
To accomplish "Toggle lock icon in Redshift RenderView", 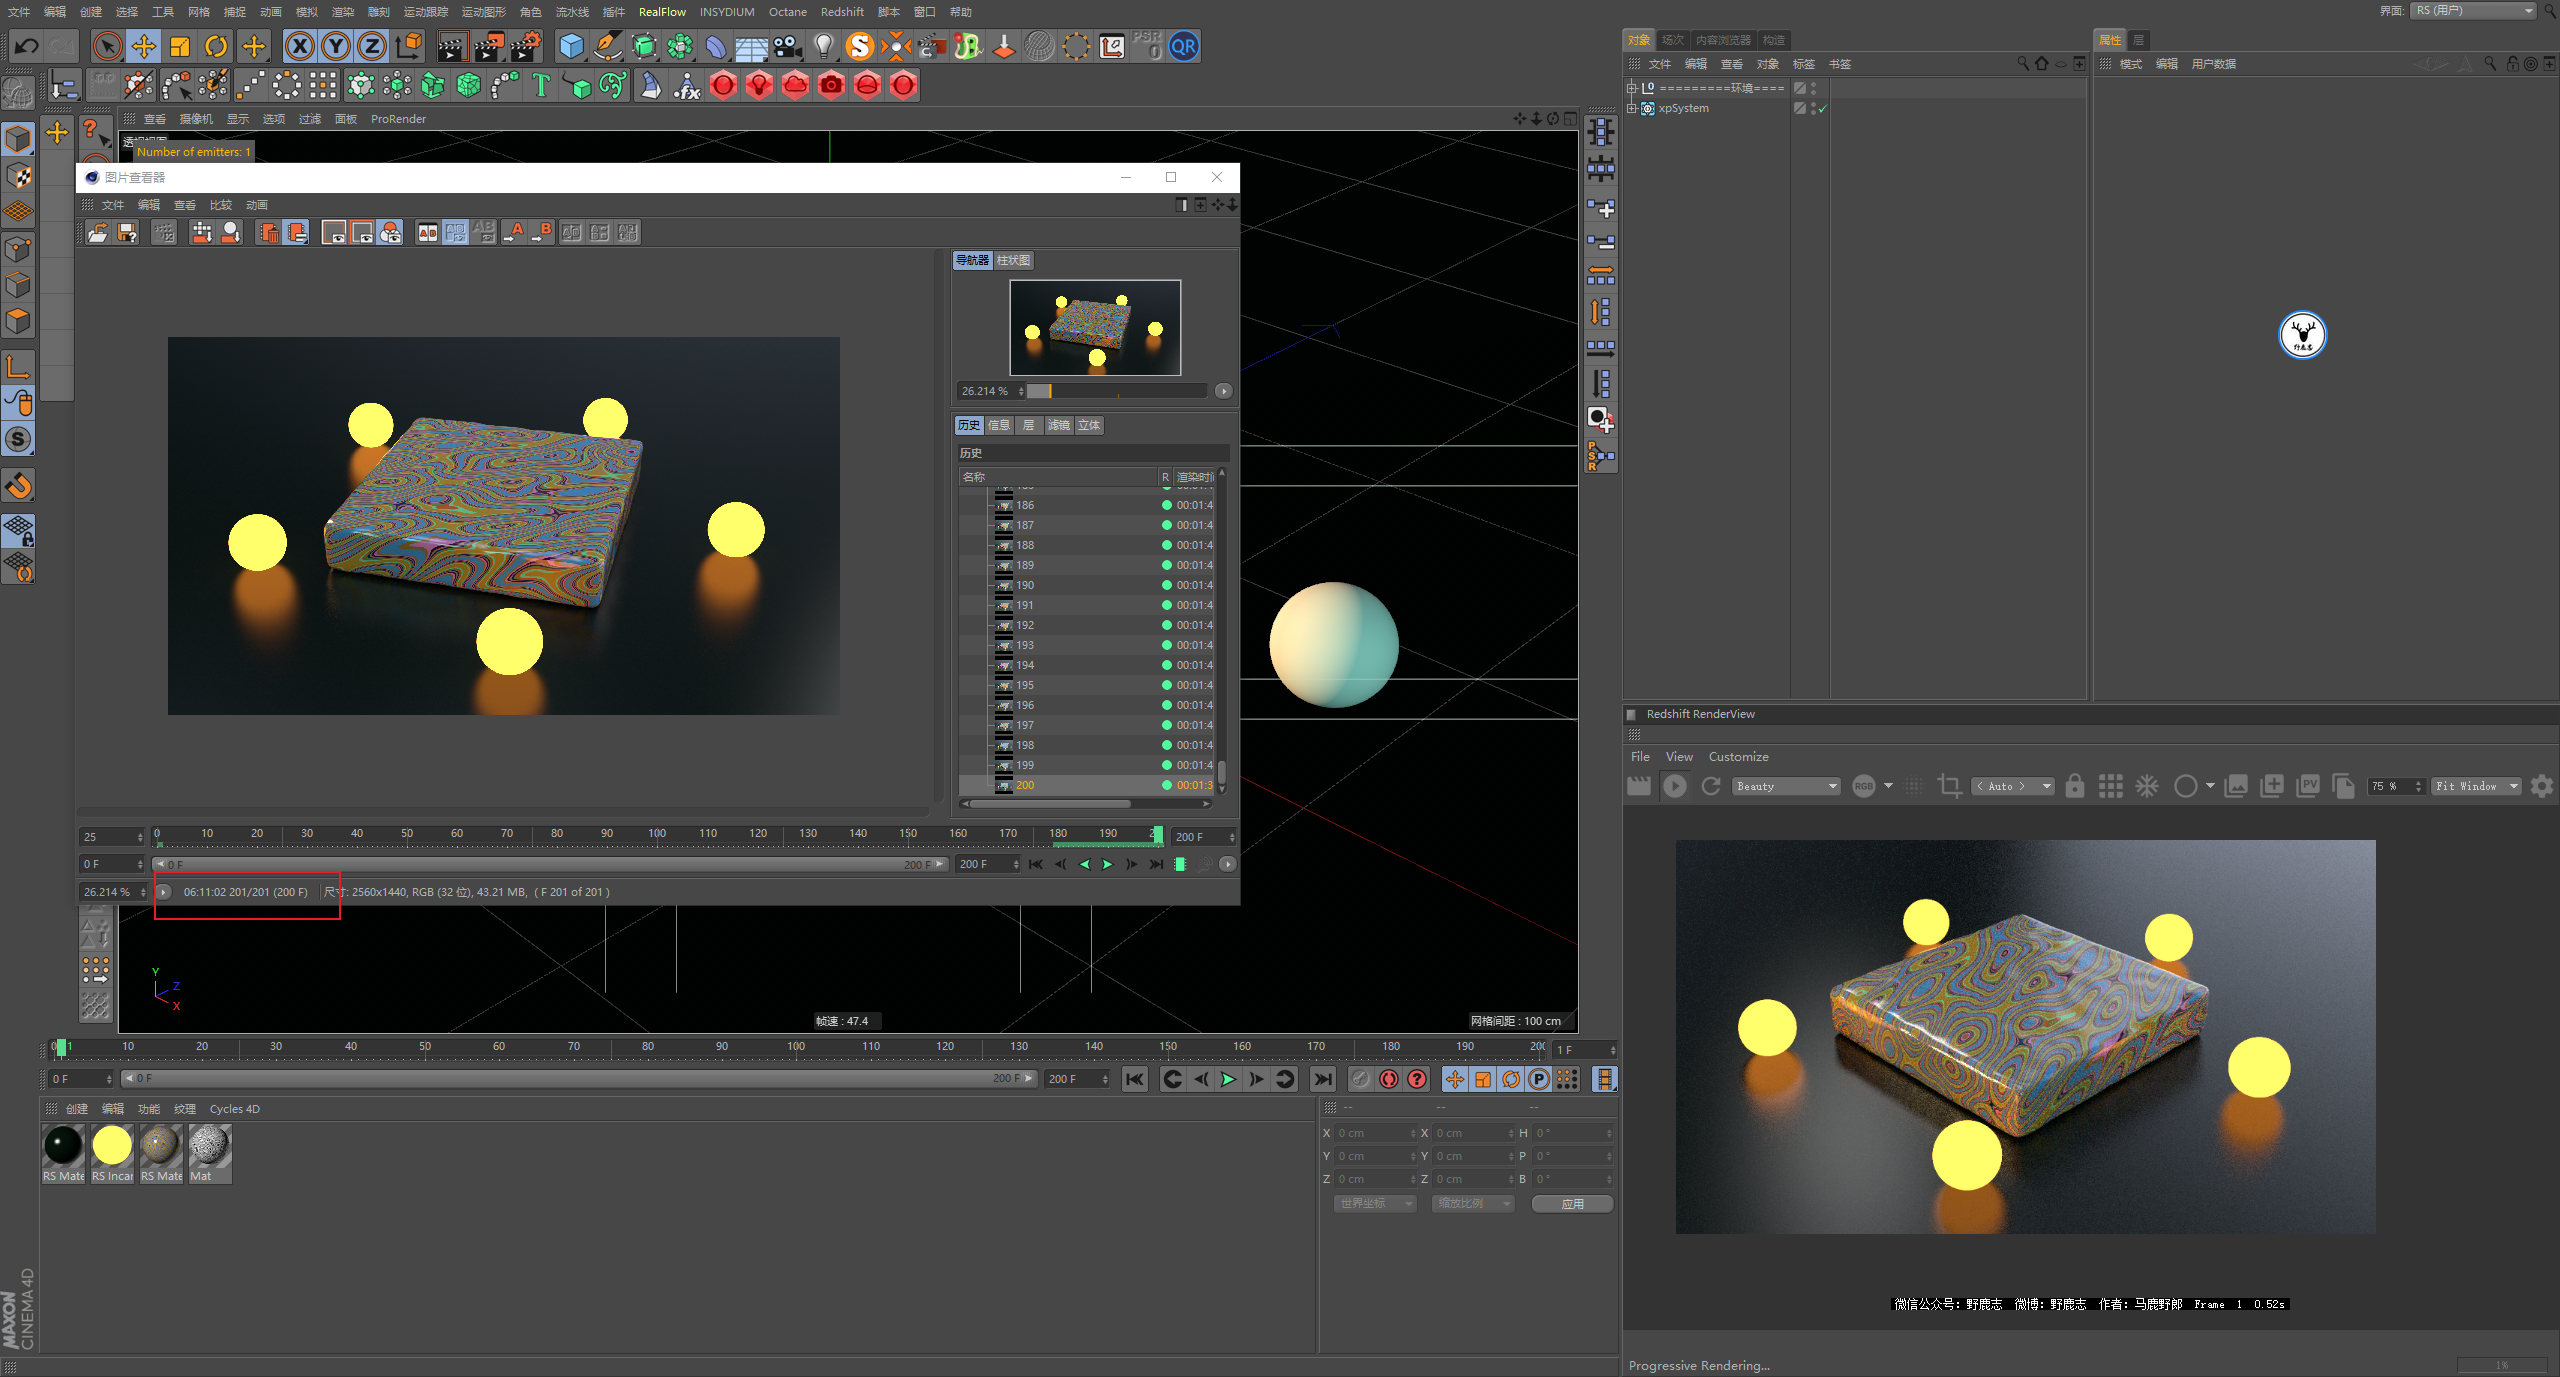I will point(2075,786).
